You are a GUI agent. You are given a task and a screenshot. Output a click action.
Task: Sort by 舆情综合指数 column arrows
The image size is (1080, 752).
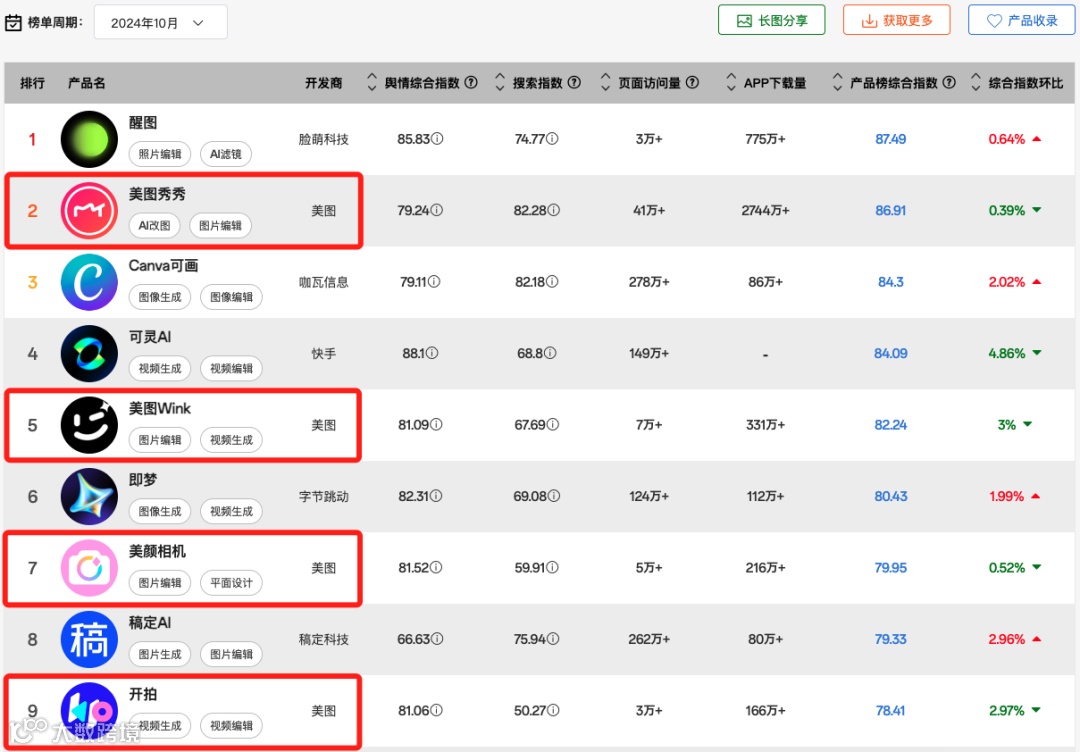[372, 83]
